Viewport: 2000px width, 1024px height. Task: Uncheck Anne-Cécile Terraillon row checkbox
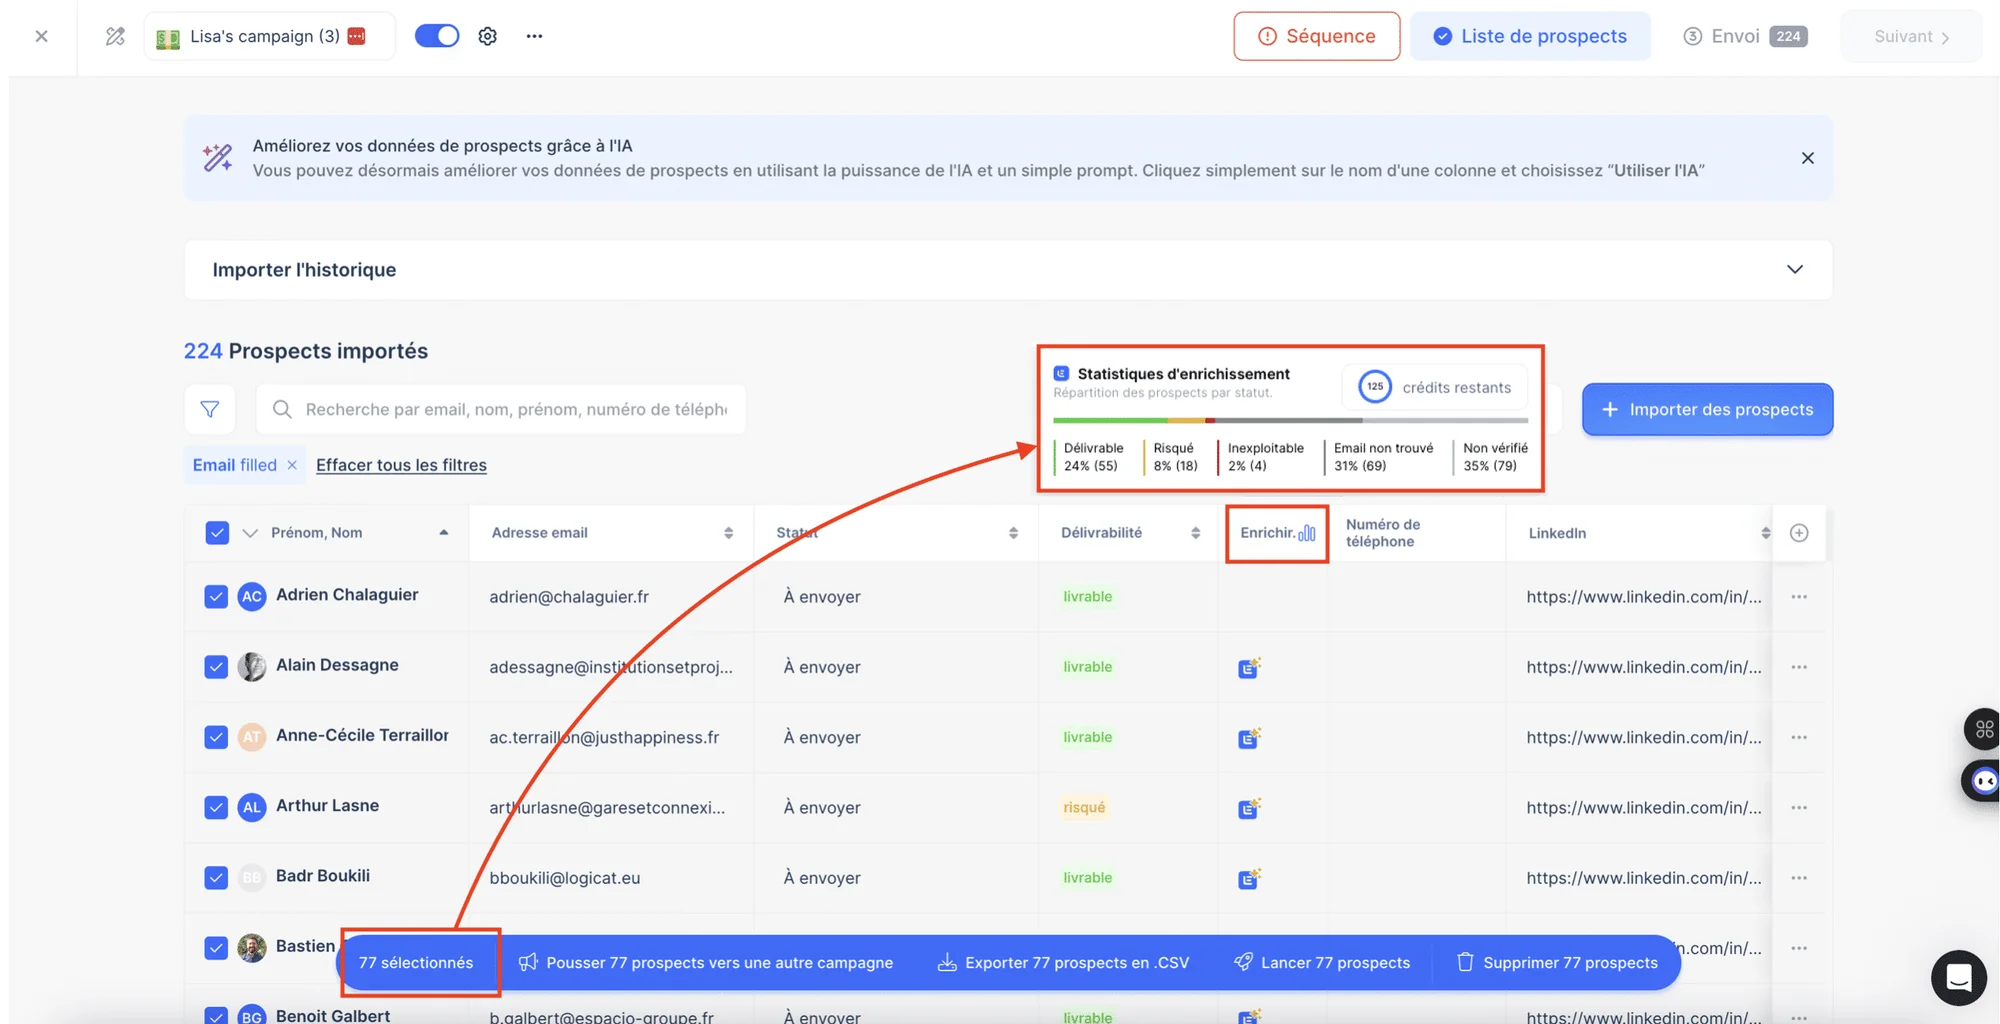(216, 737)
